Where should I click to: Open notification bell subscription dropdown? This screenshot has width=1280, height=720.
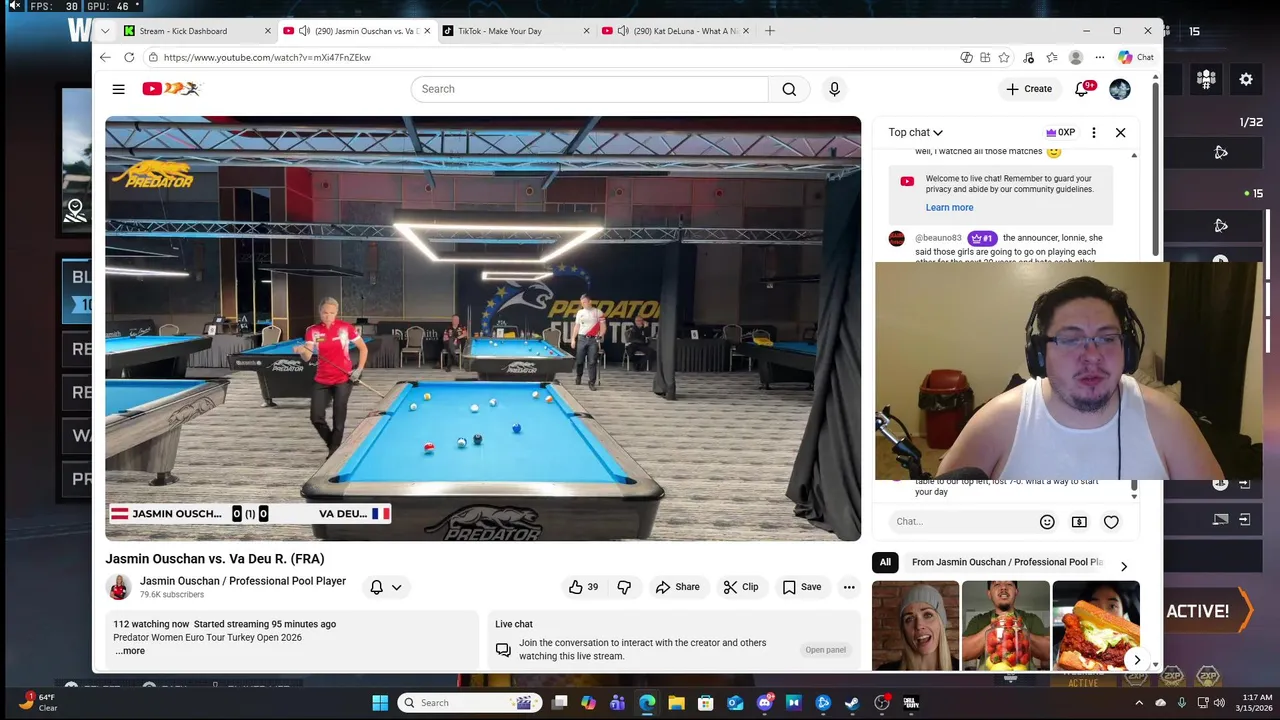[386, 587]
